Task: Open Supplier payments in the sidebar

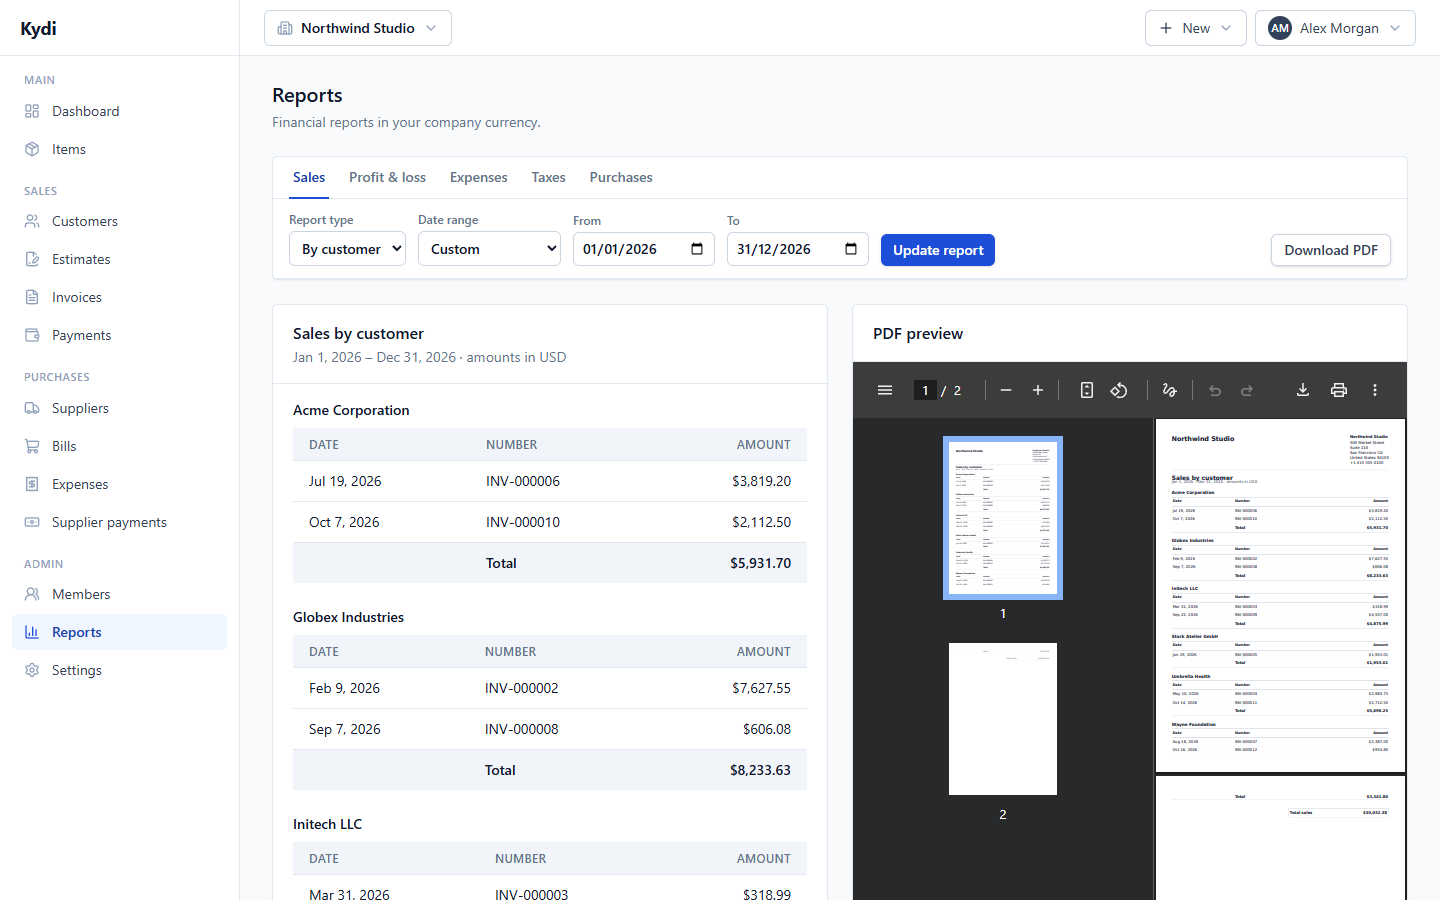Action: click(x=119, y=522)
